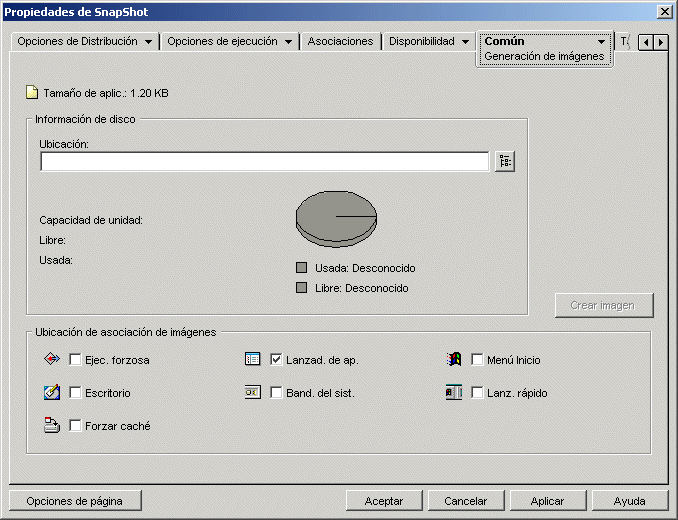Enable the Forzar caché checkbox

click(75, 426)
